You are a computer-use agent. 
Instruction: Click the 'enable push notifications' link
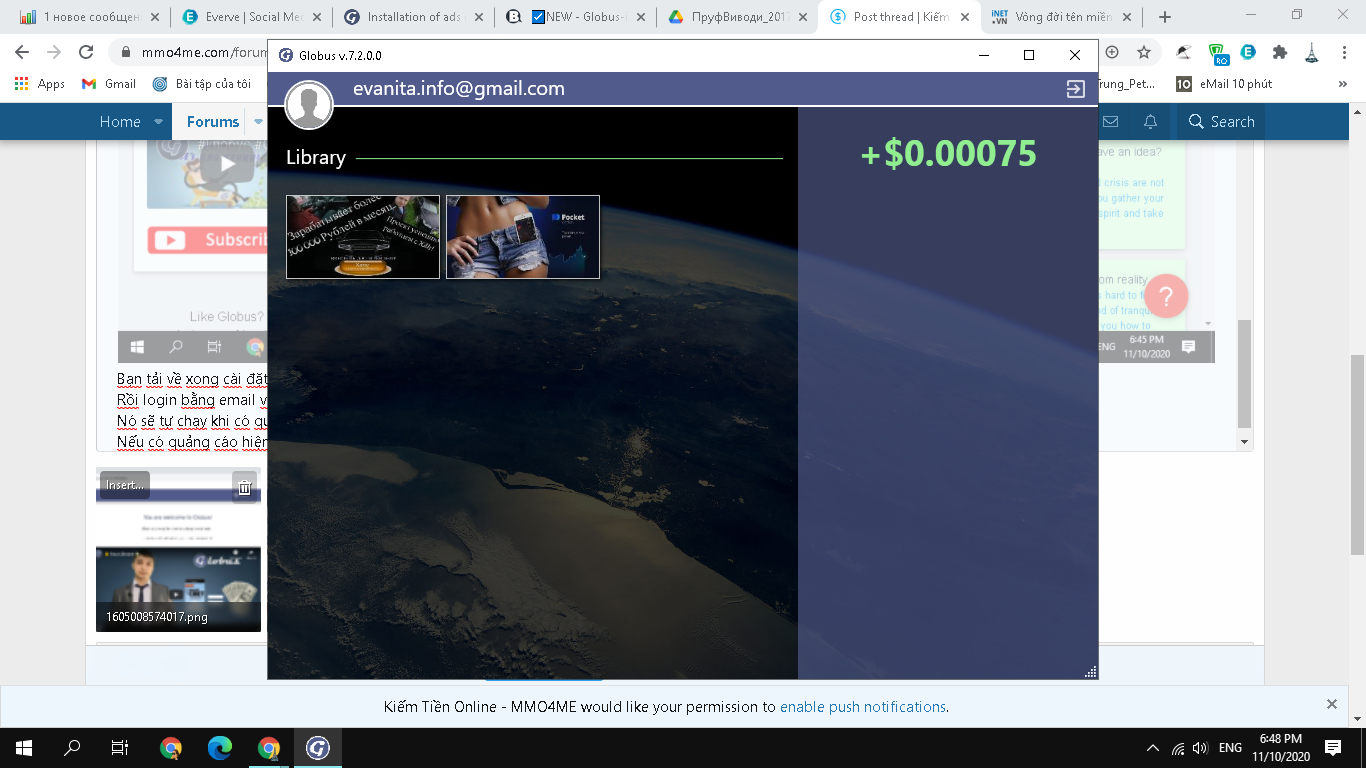click(x=862, y=707)
